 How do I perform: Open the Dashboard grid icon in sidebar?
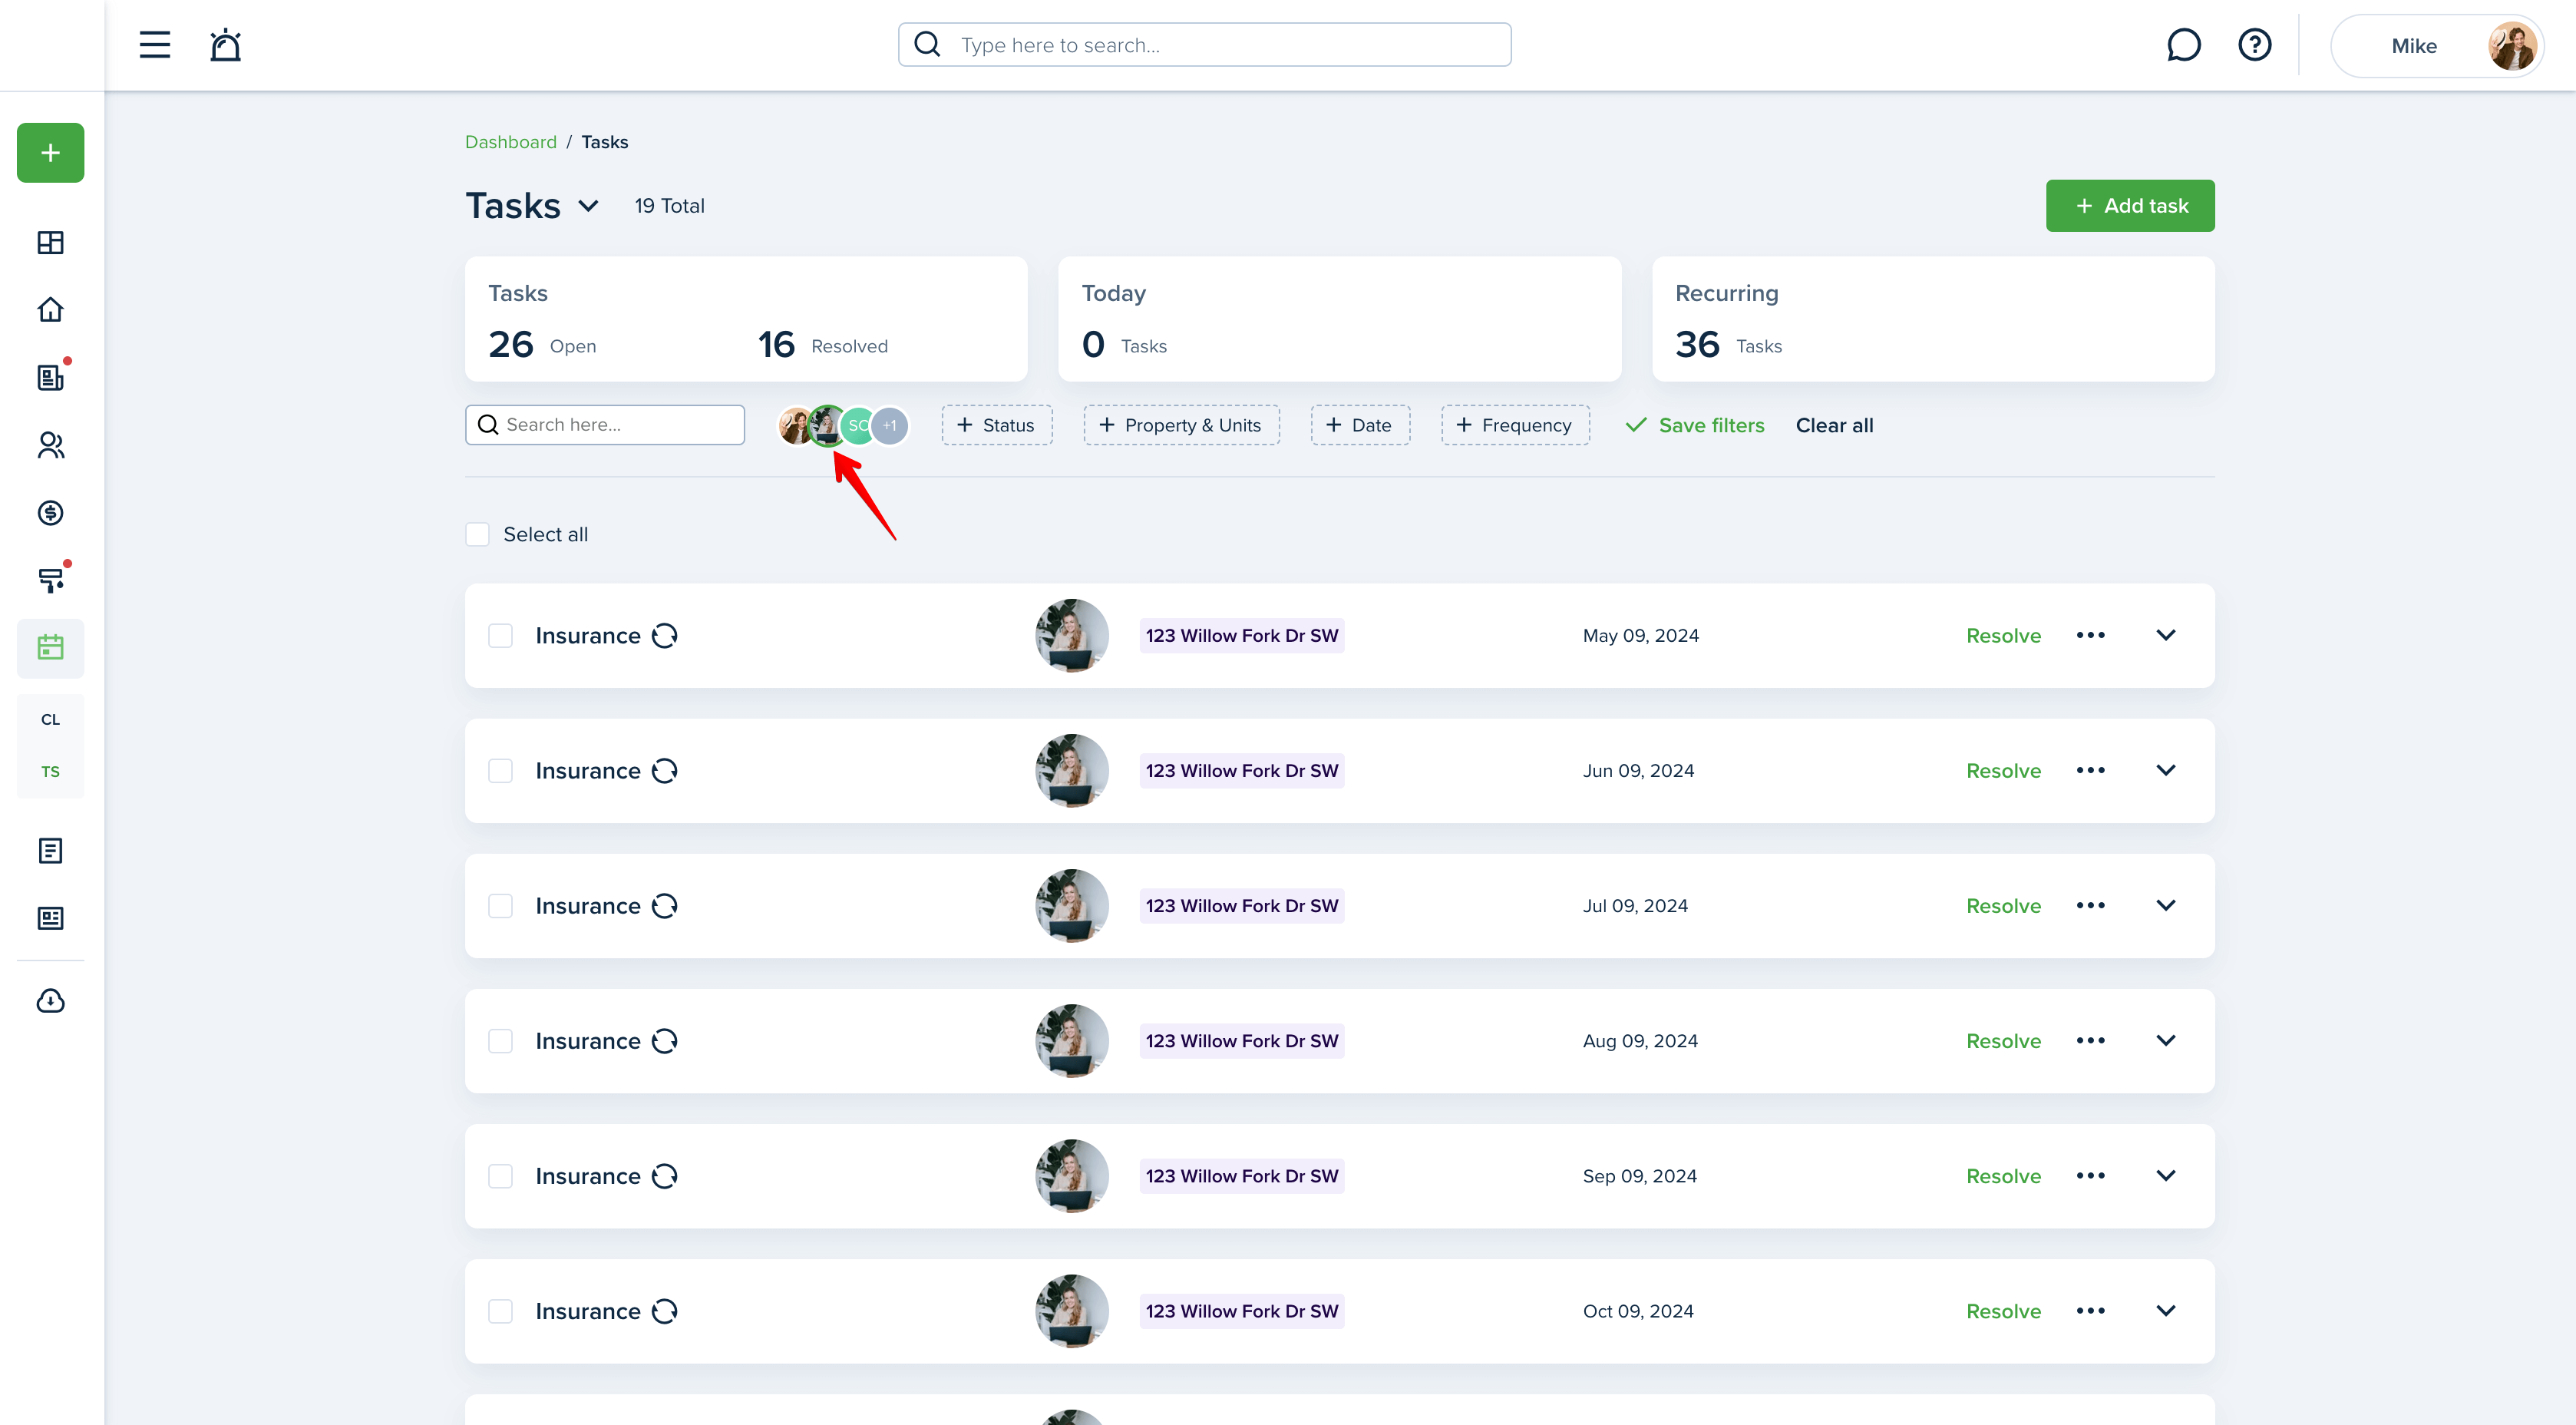coord(51,242)
